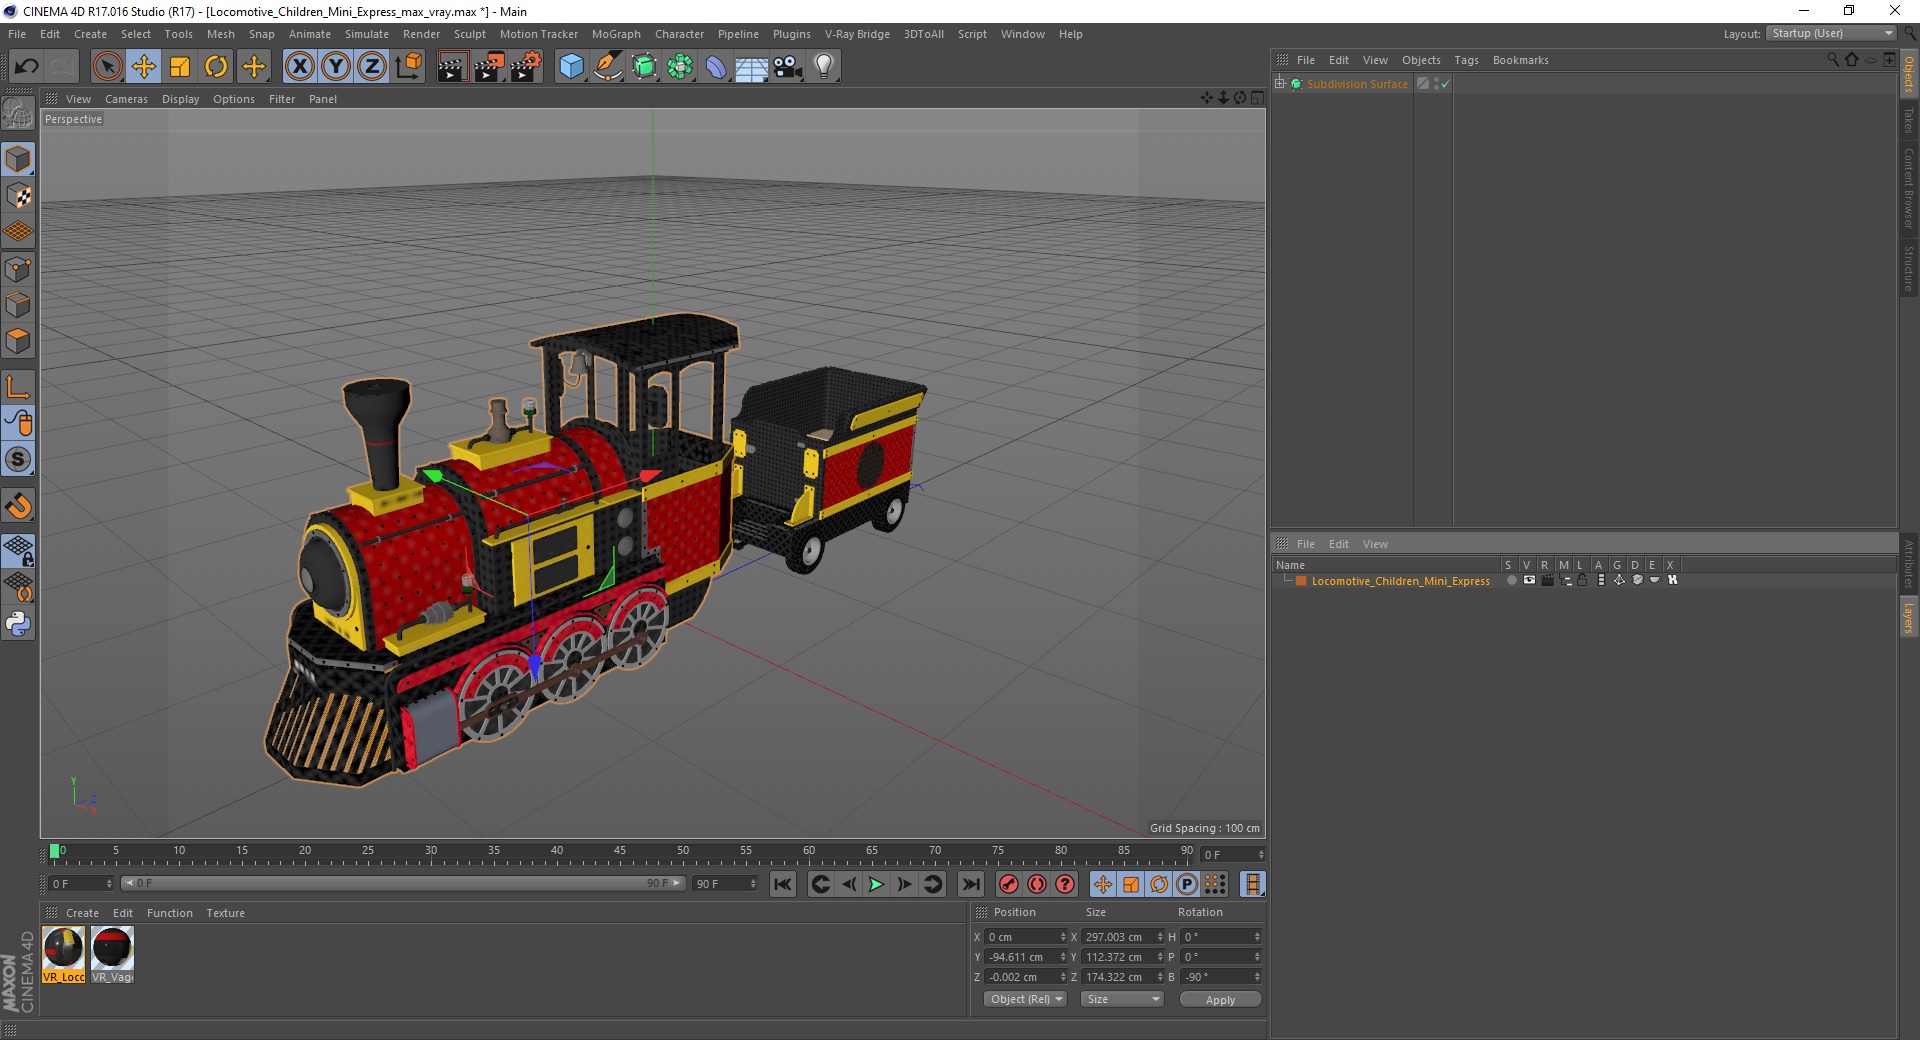Activate the Move tool
The image size is (1920, 1040).
tap(144, 67)
